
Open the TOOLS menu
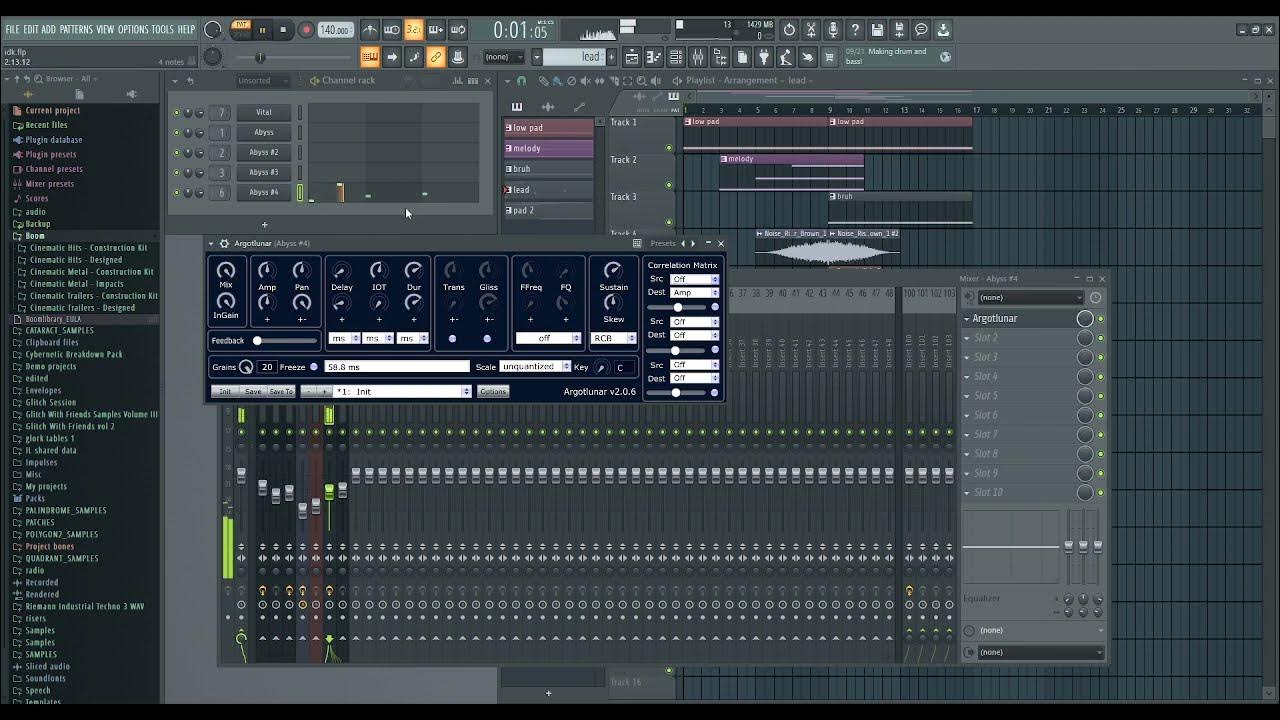[x=163, y=30]
